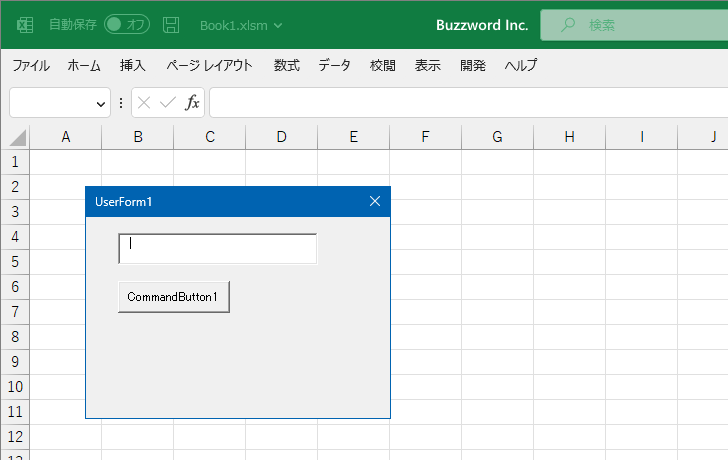Image resolution: width=728 pixels, height=460 pixels.
Task: Toggle the AutoSave switch
Action: point(127,25)
